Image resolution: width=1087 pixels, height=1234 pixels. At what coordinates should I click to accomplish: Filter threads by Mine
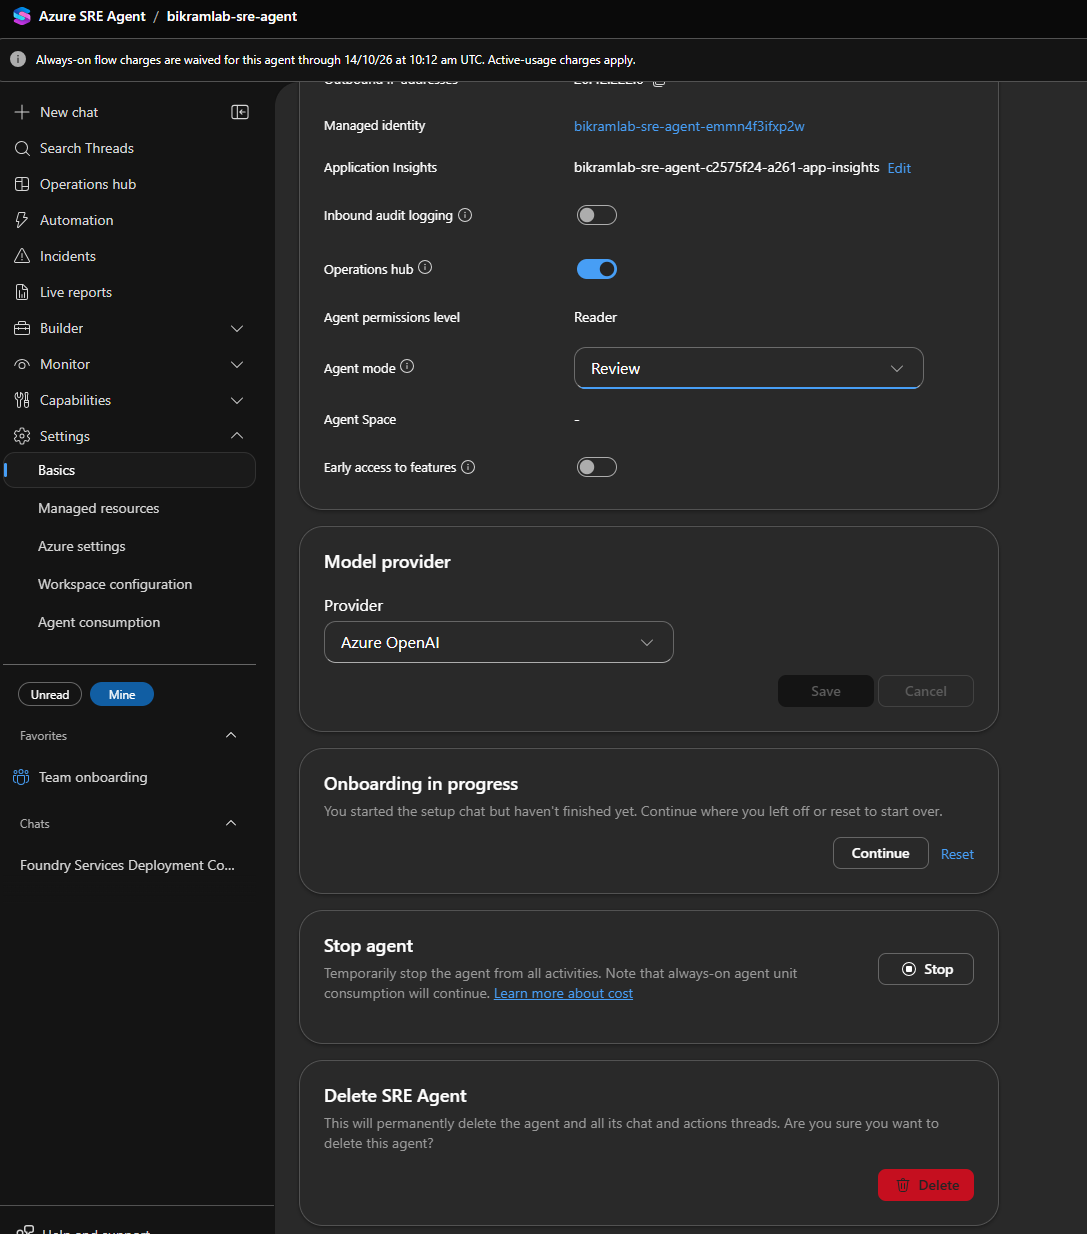pos(122,694)
